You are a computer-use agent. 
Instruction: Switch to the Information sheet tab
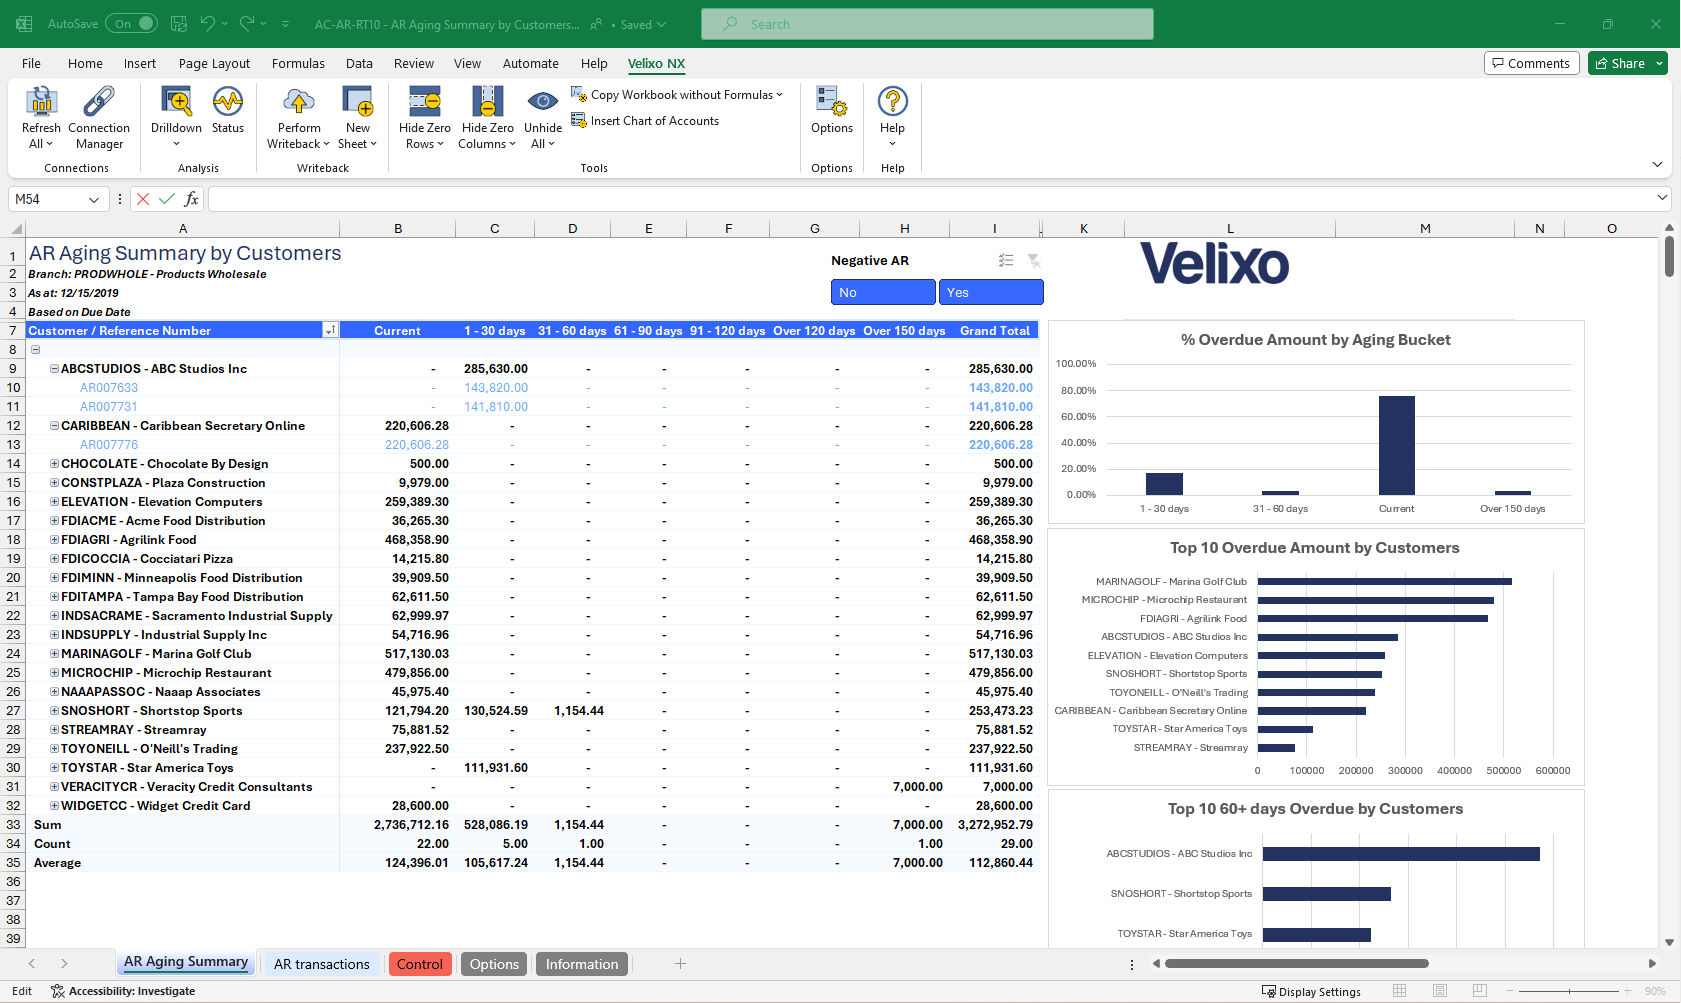[582, 964]
